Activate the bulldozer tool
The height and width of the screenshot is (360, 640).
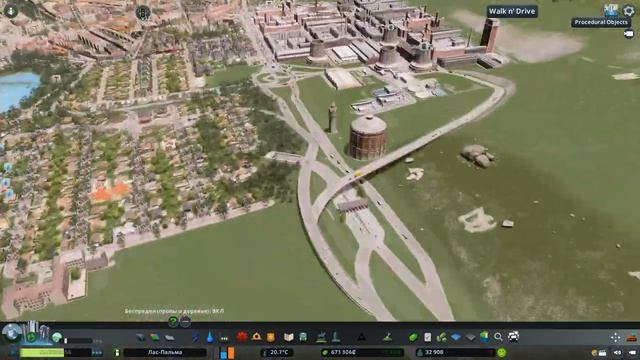[632, 338]
